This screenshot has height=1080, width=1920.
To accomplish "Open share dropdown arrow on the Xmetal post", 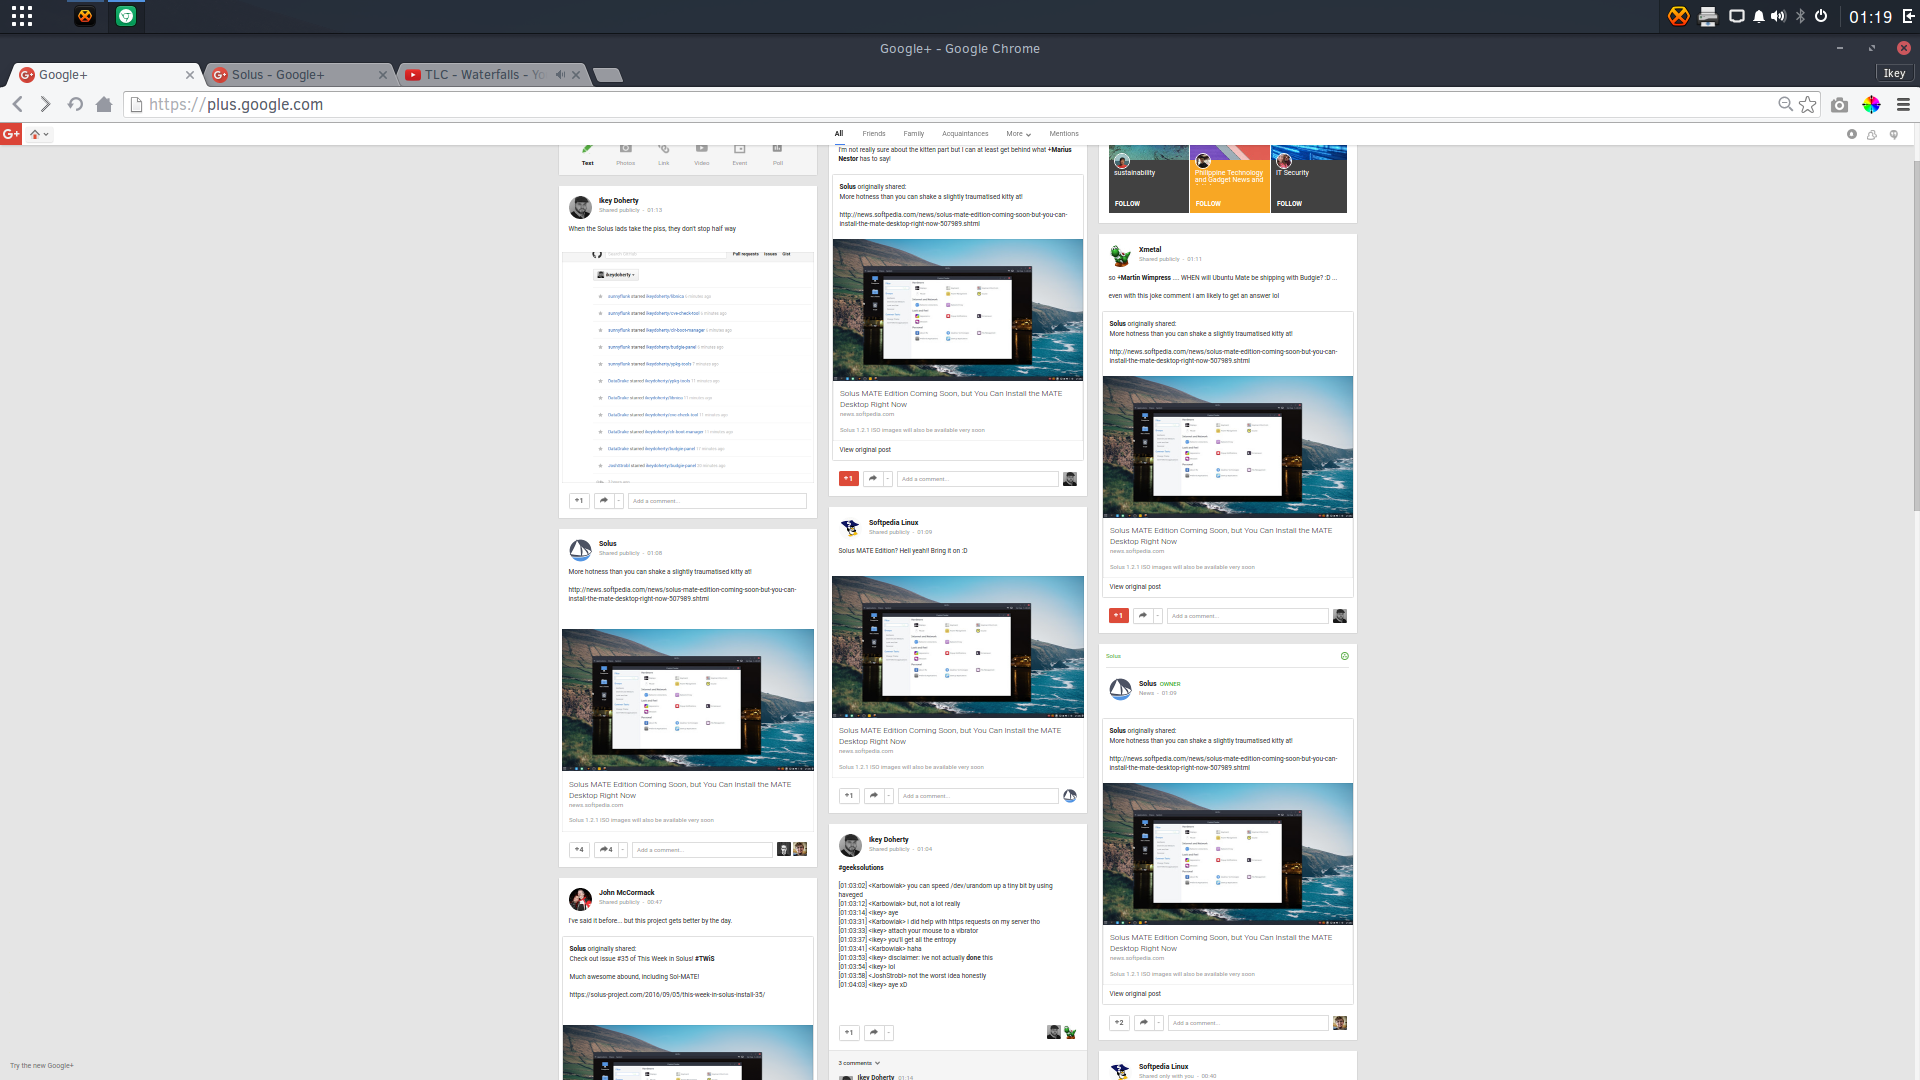I will pos(1159,616).
